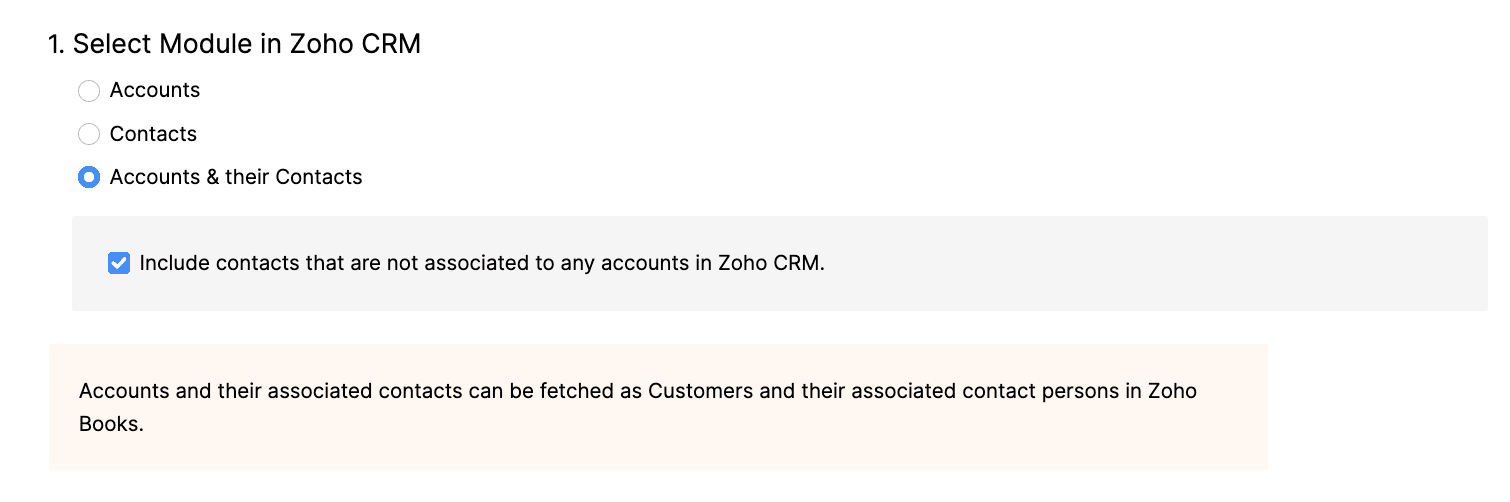
Task: Click "Accounts and their associated contacts" note start
Action: pos(270,391)
